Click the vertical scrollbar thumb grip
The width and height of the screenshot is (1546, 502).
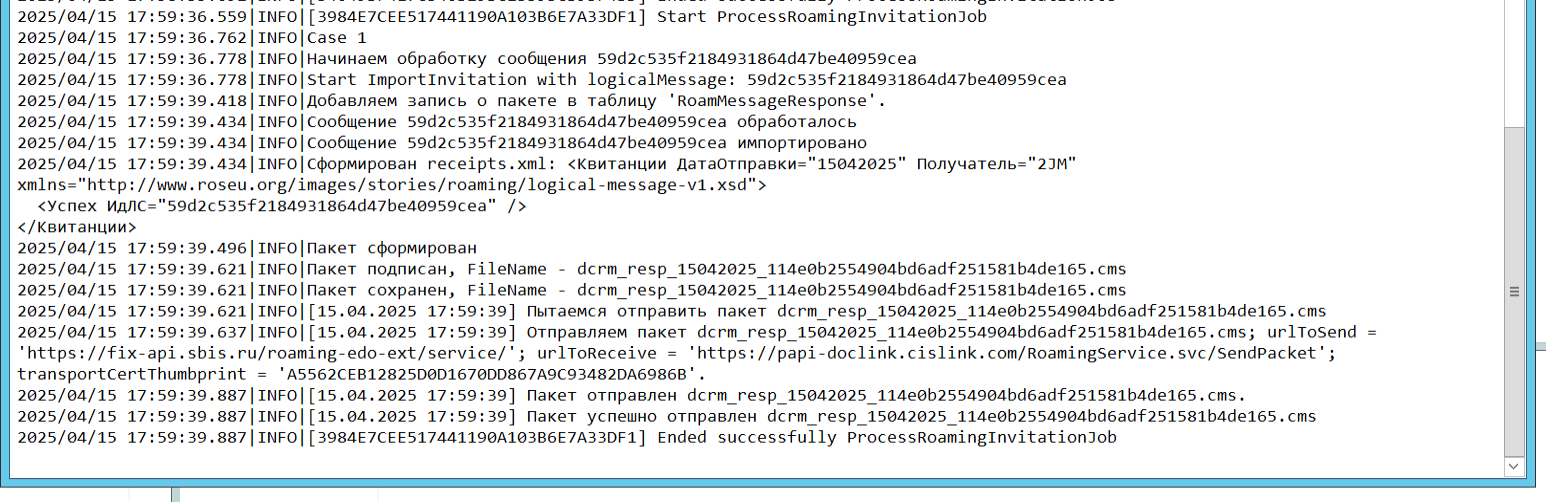click(x=1514, y=291)
